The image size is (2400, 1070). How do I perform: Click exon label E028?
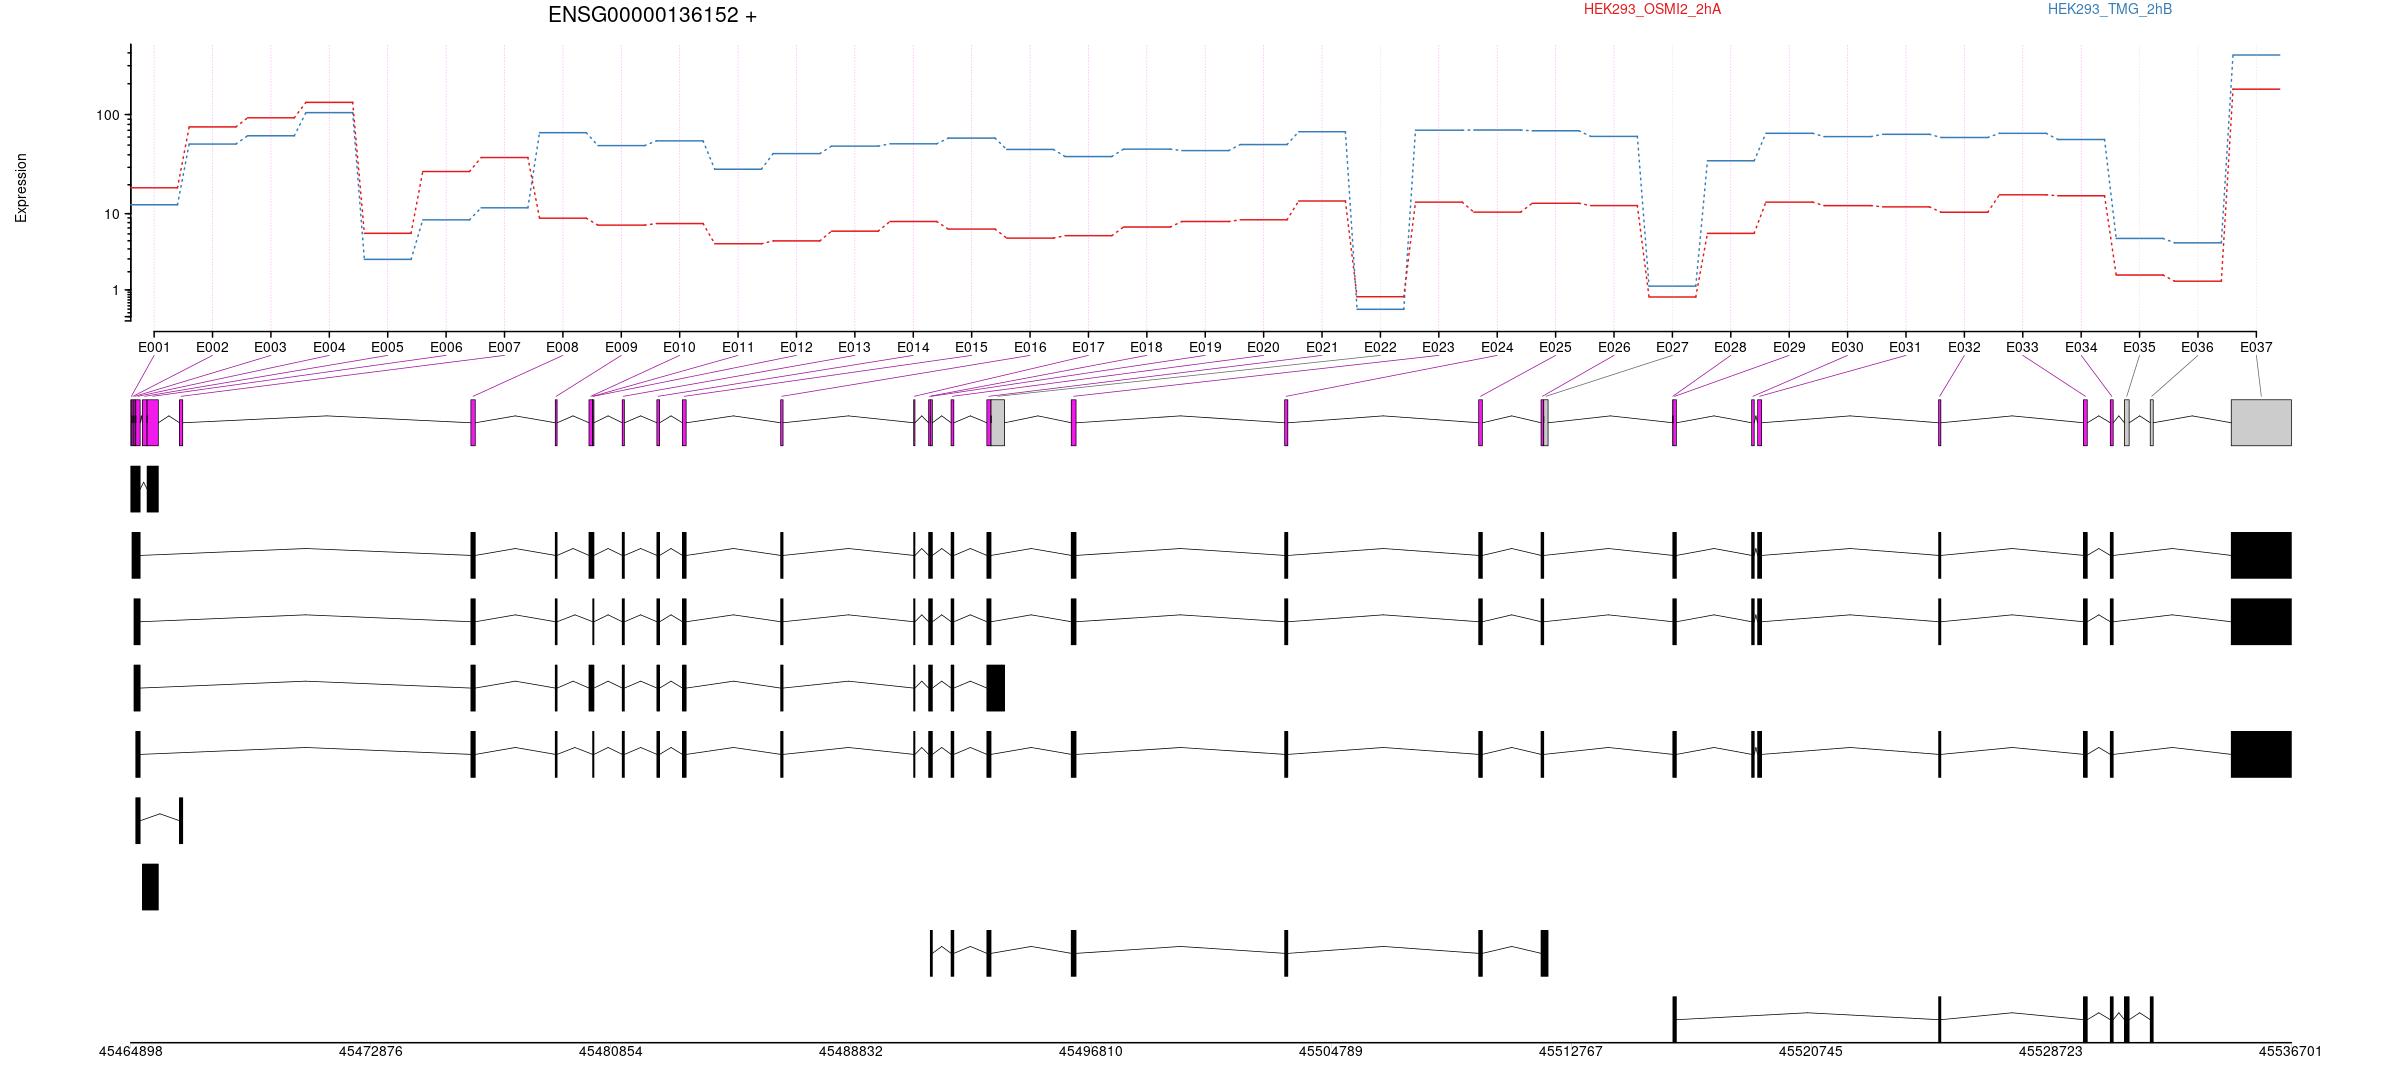click(x=1730, y=347)
